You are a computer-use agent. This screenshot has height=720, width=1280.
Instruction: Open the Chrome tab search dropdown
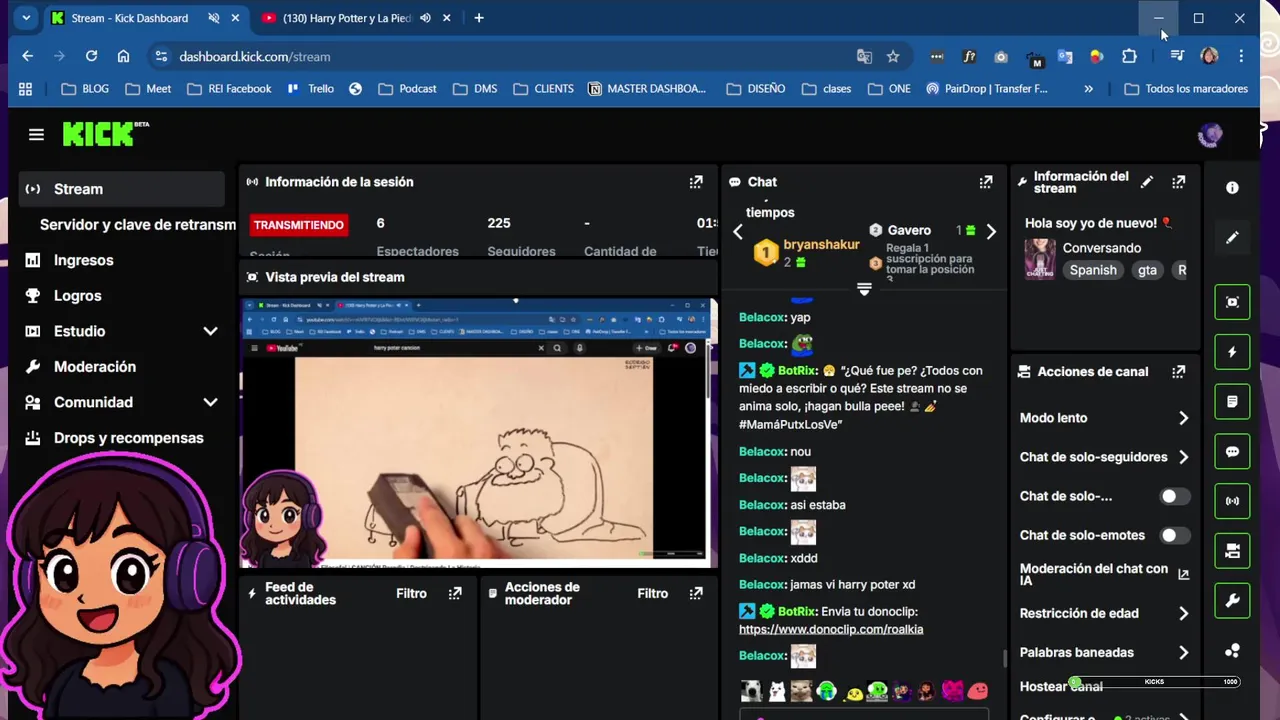click(x=25, y=18)
